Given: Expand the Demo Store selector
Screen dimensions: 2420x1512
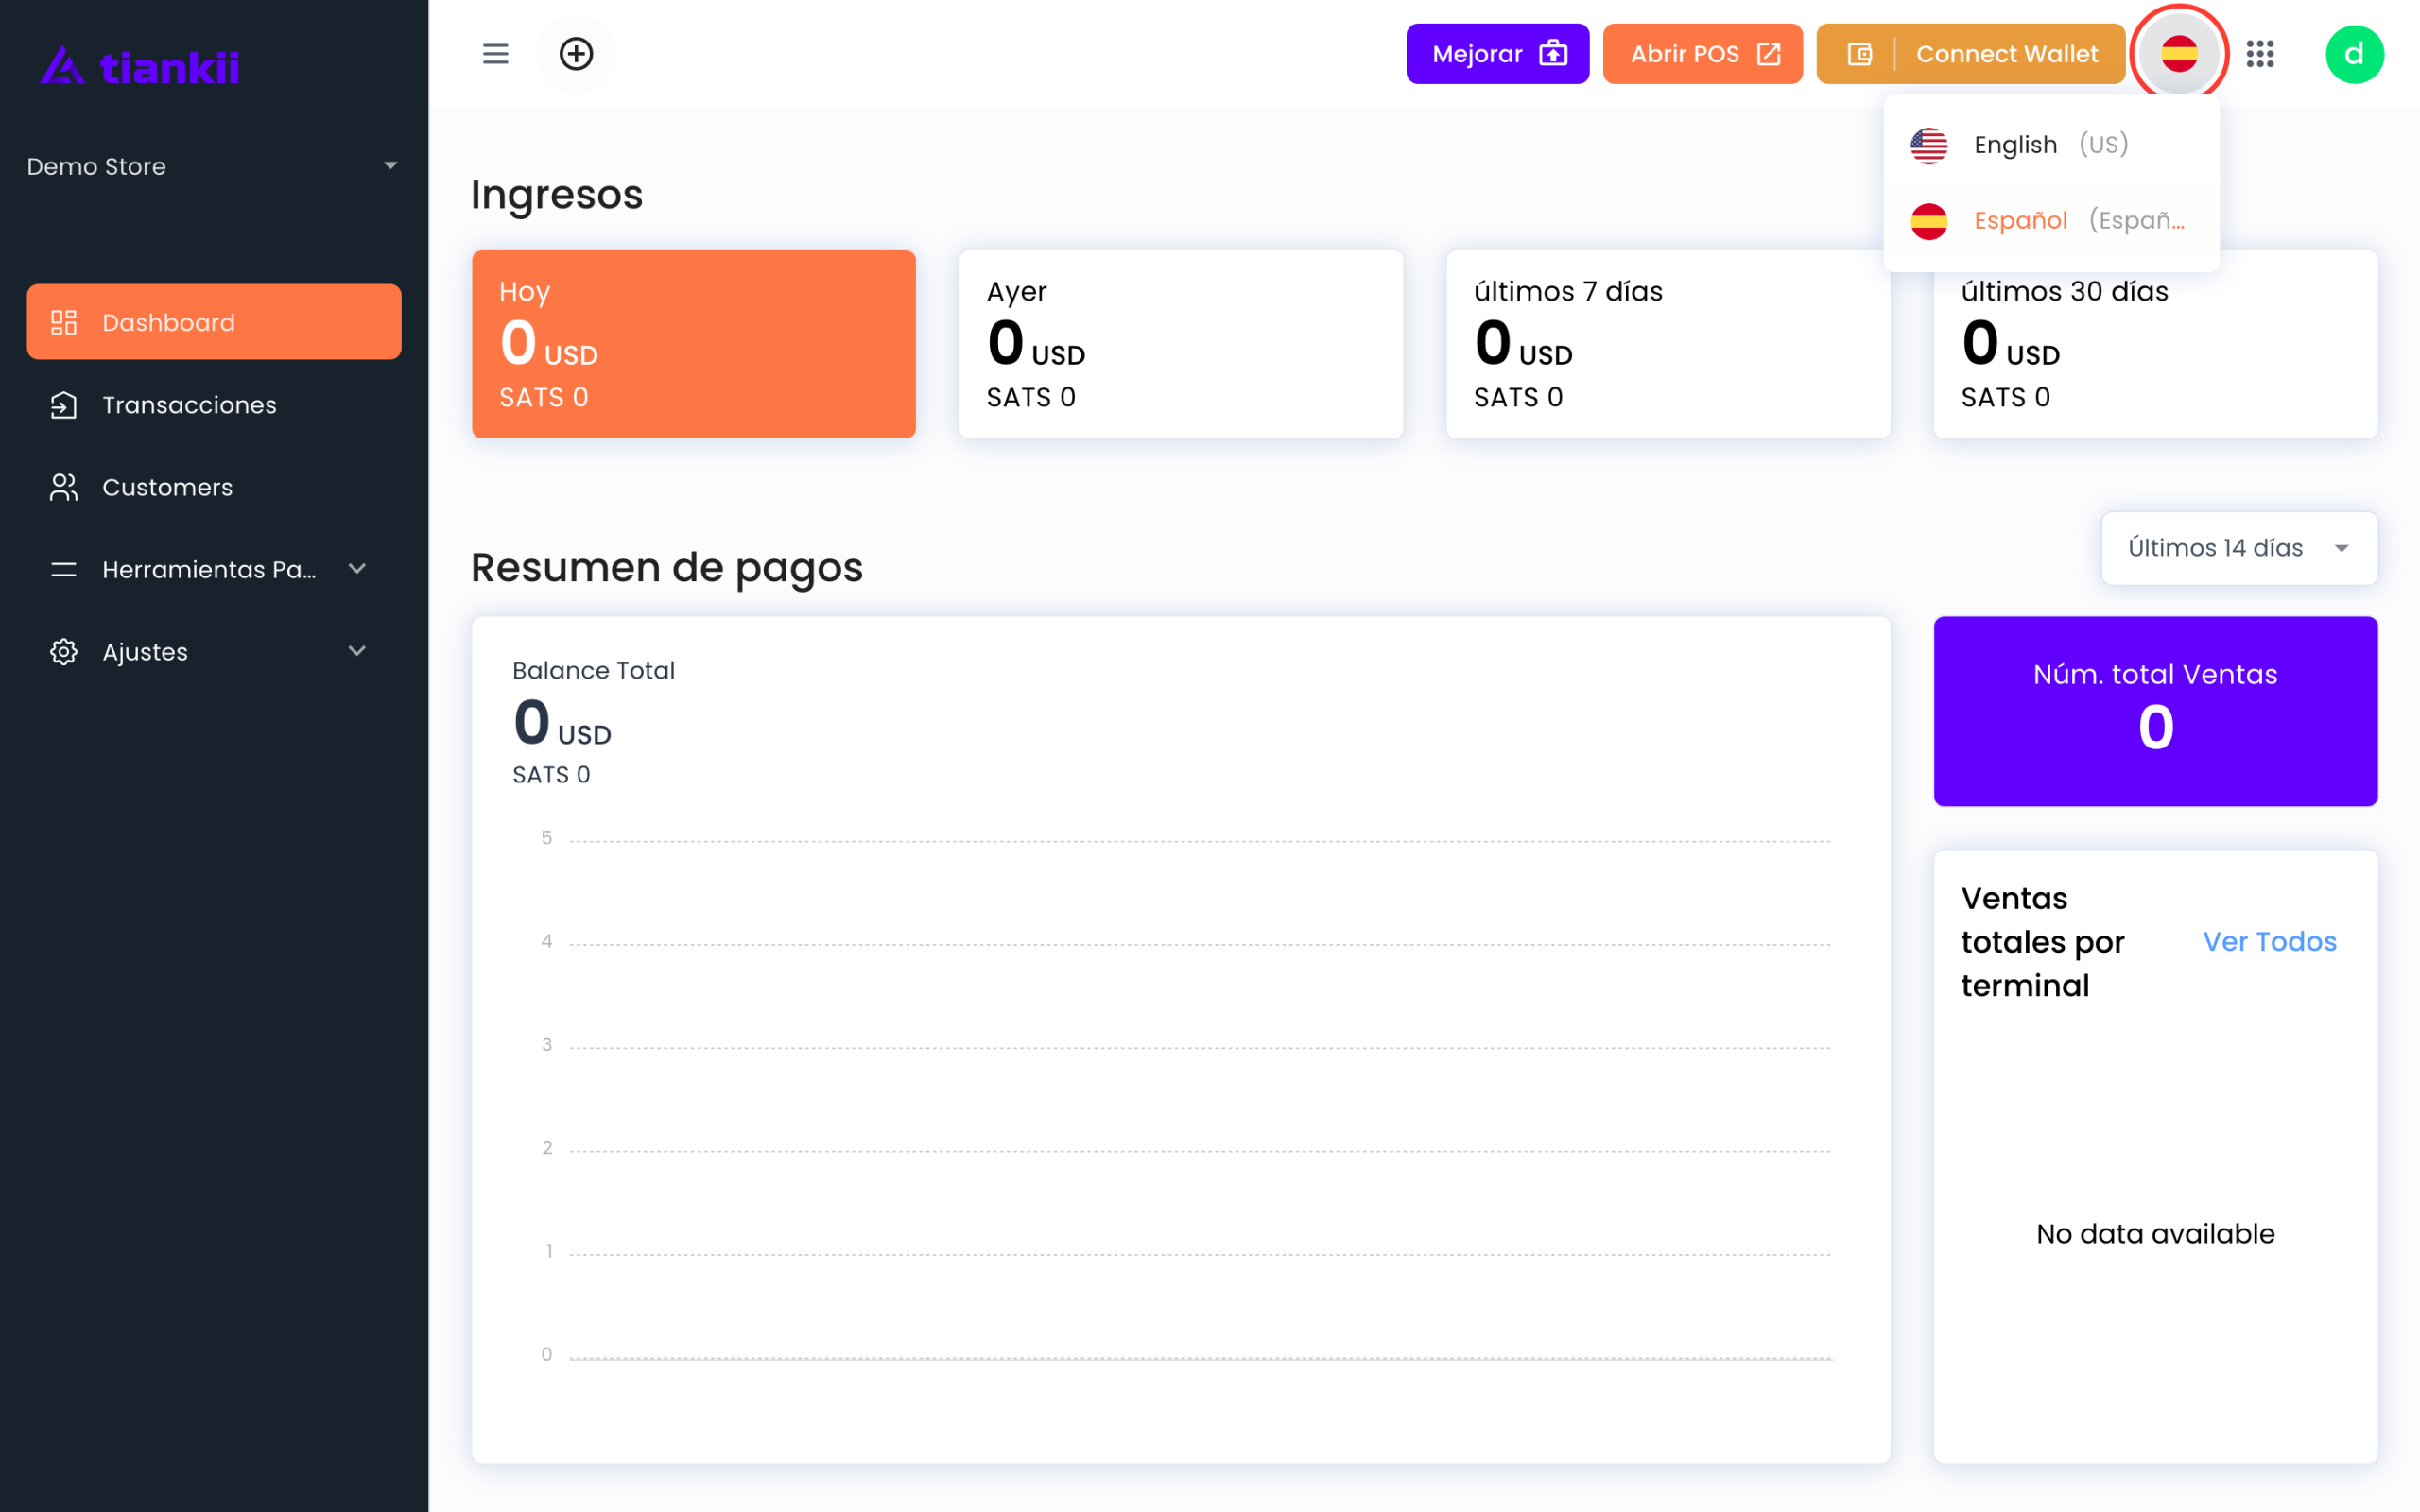Looking at the screenshot, I should (214, 166).
